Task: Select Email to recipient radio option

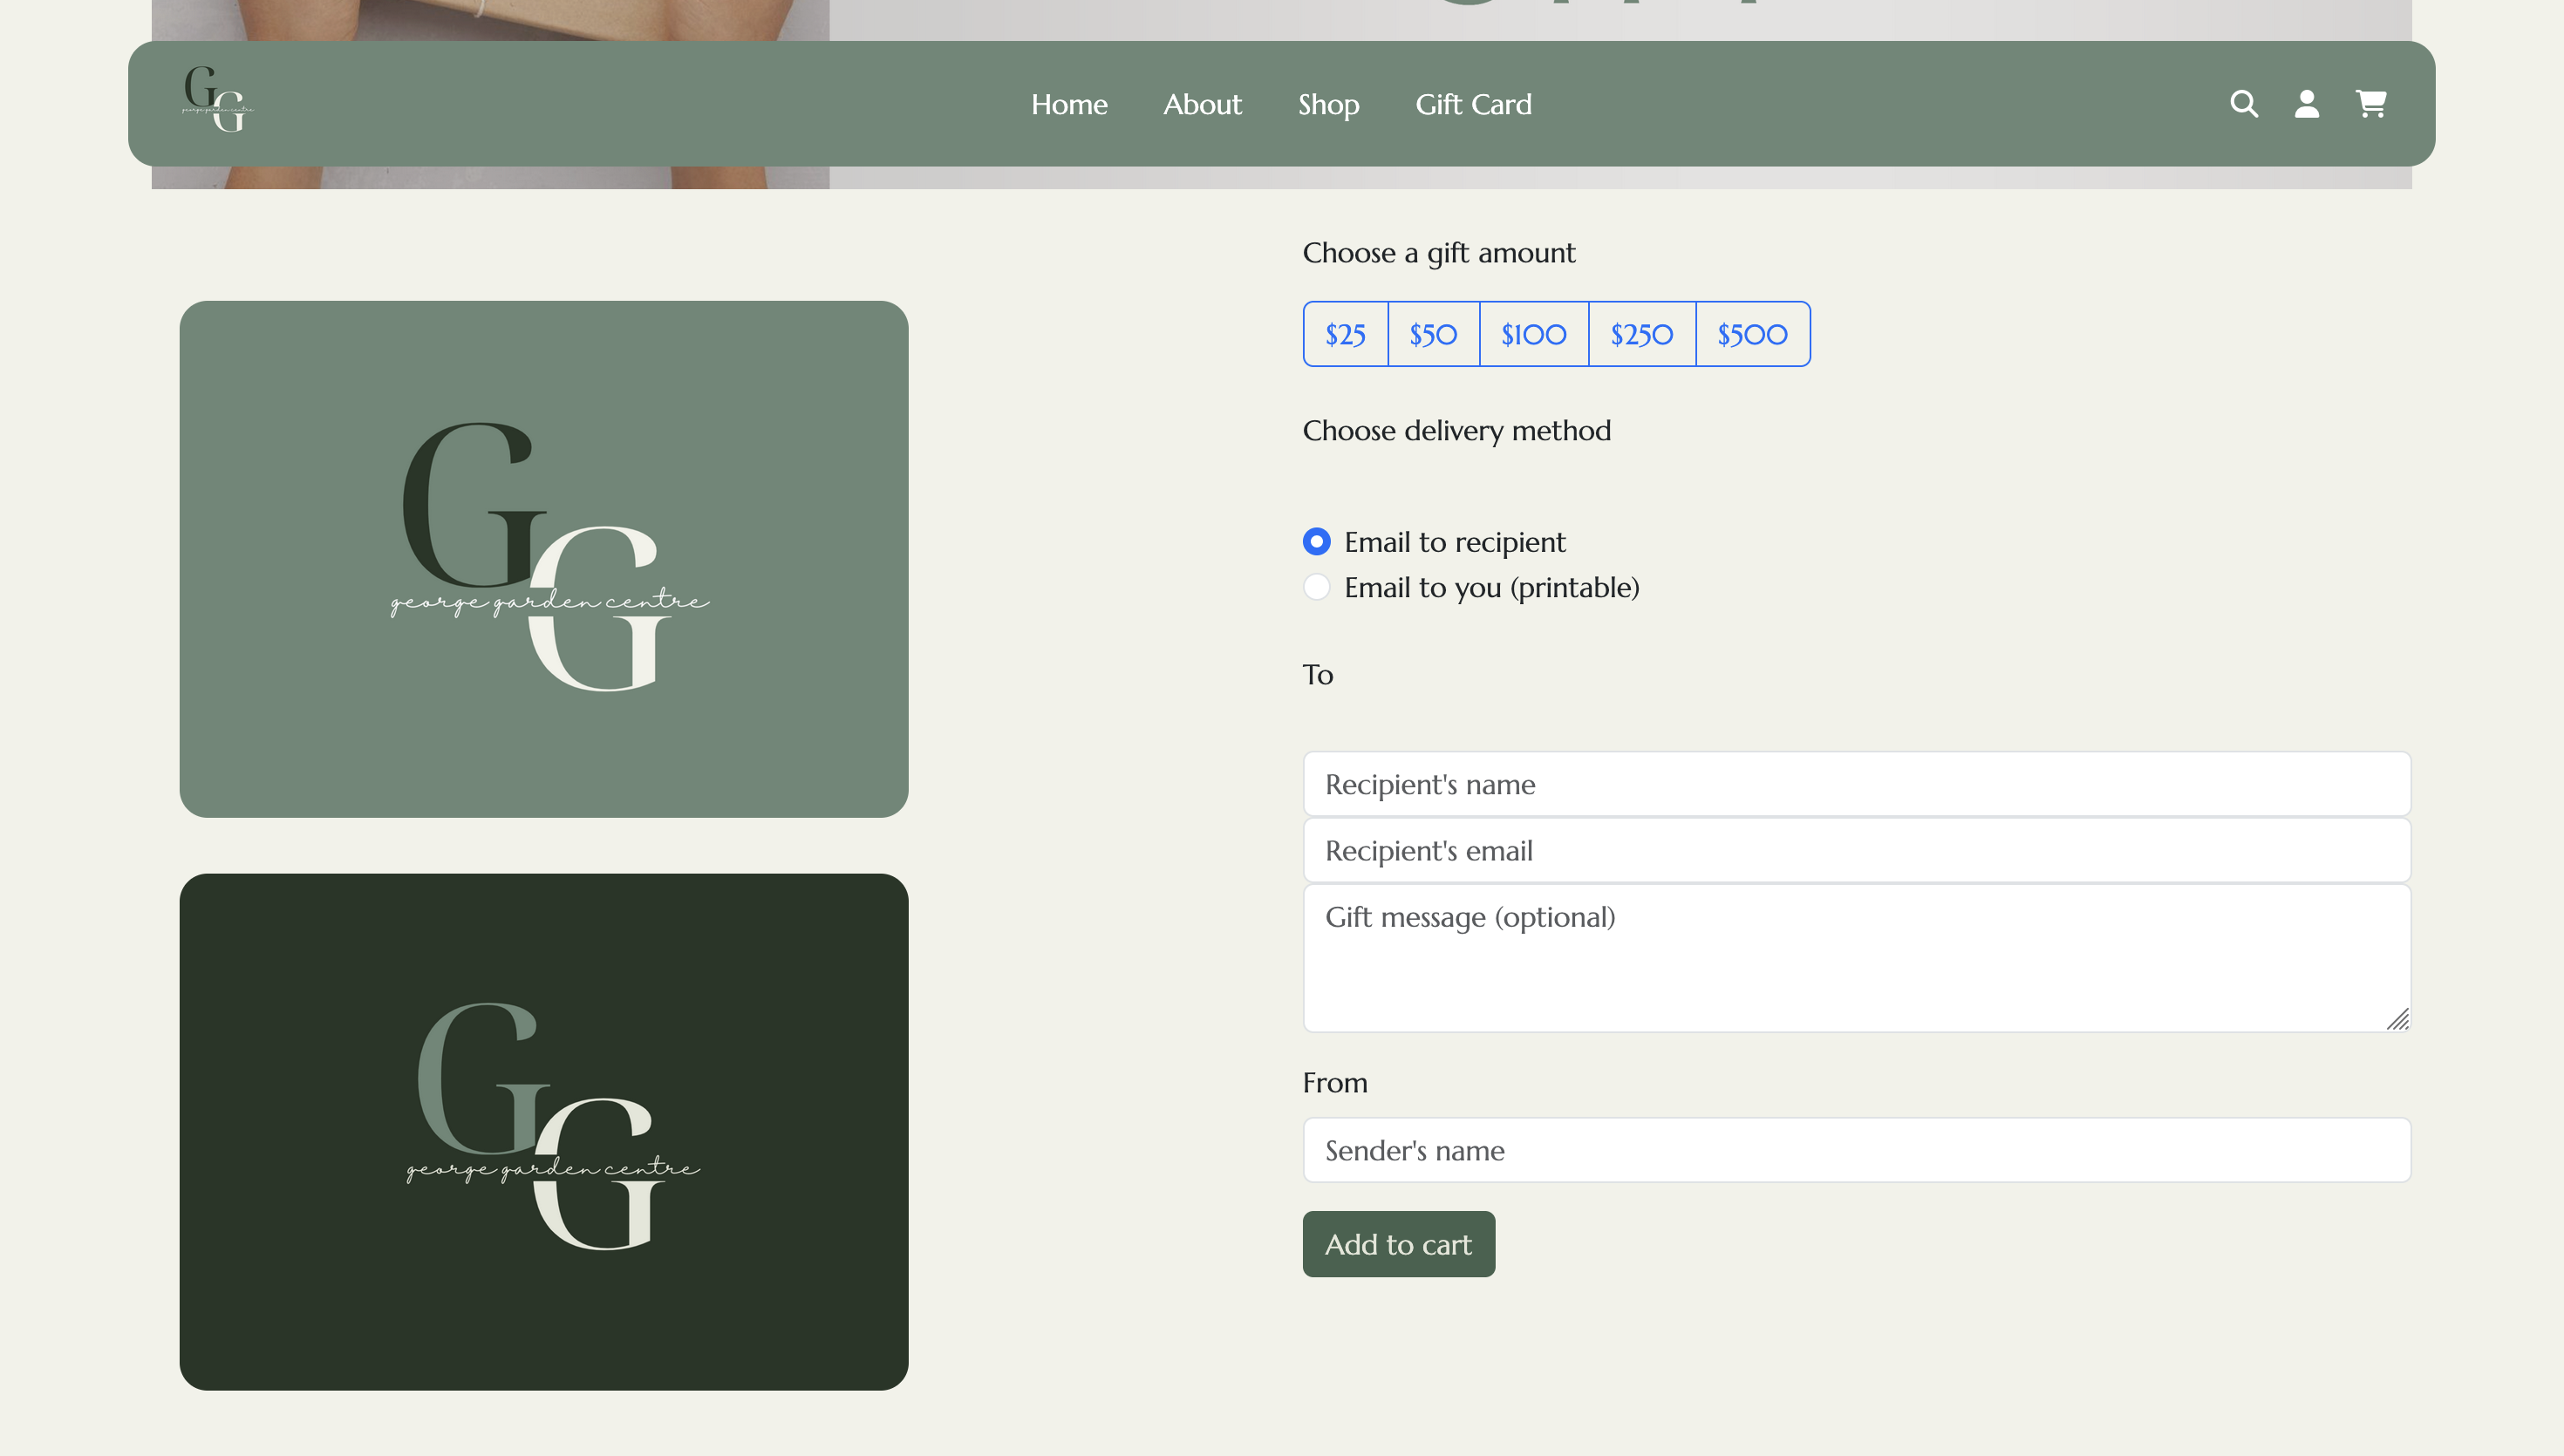Action: 1317,542
